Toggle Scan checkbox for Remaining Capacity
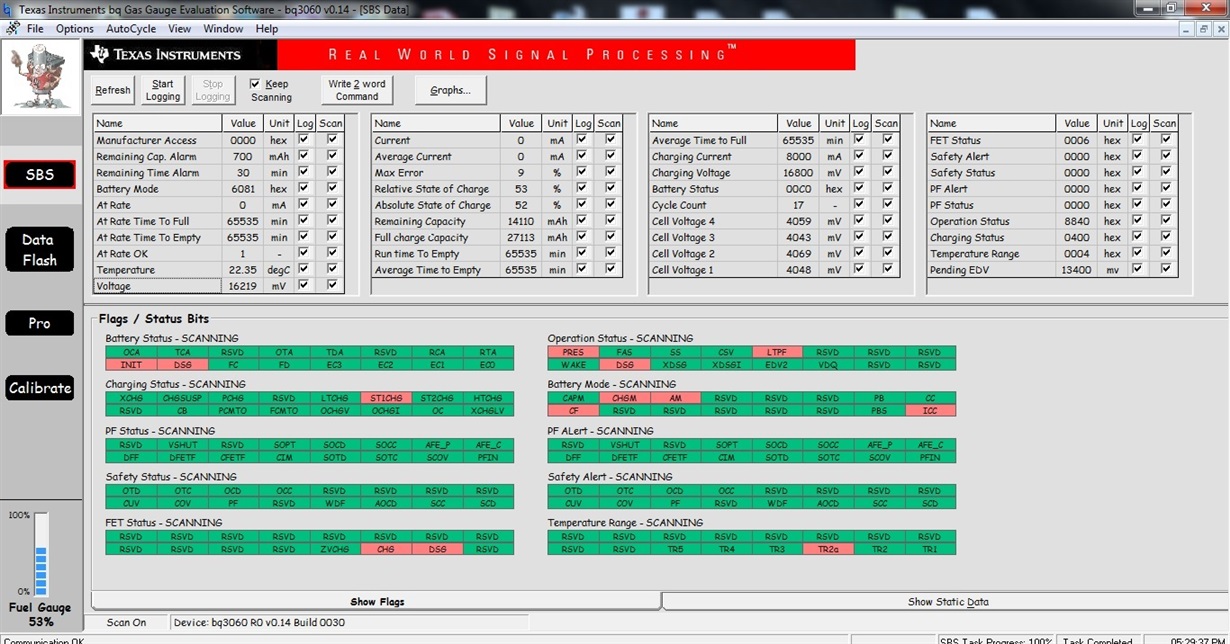Screen dimensions: 1230x644 pos(609,221)
